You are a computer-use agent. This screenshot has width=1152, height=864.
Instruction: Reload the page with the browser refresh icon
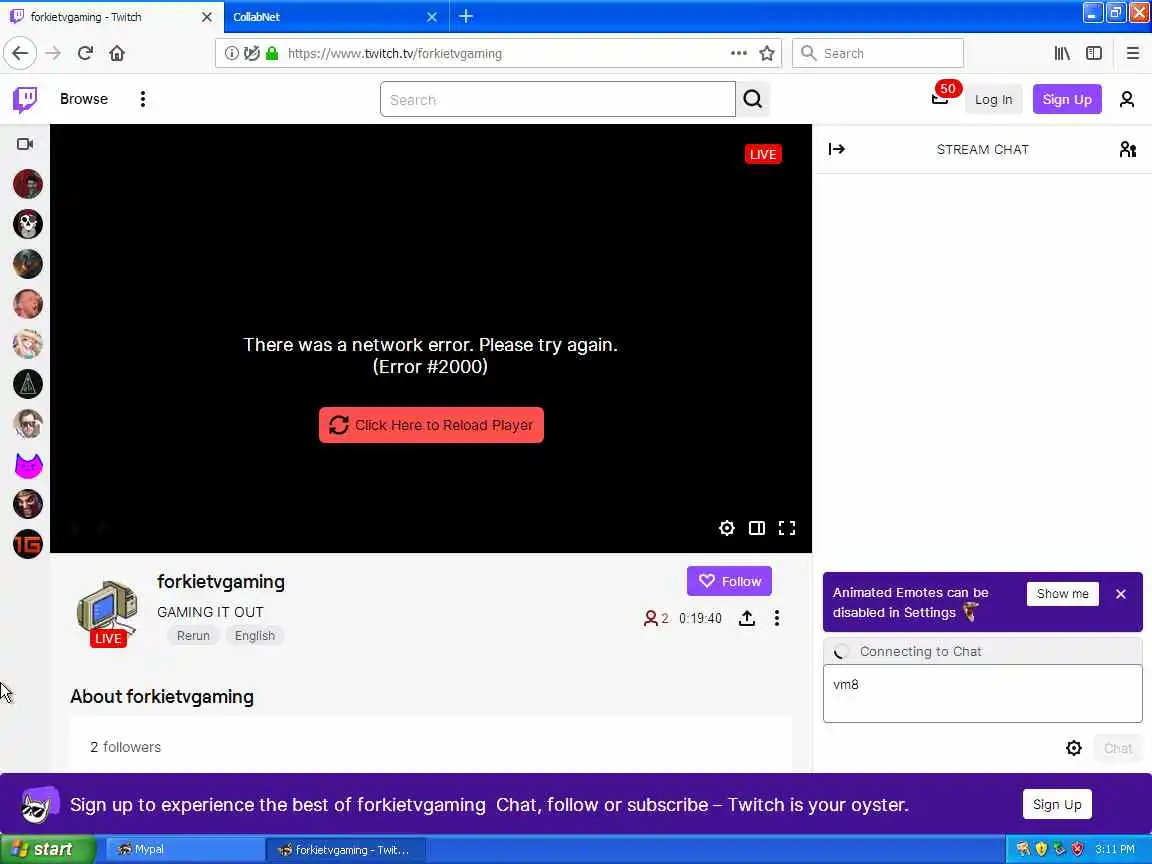(85, 53)
